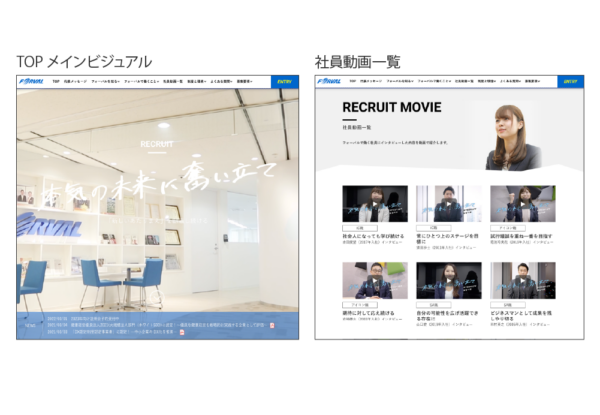This screenshot has height=415, width=600.
Task: Click the ENTRY button on the TOP page
Action: 285,82
